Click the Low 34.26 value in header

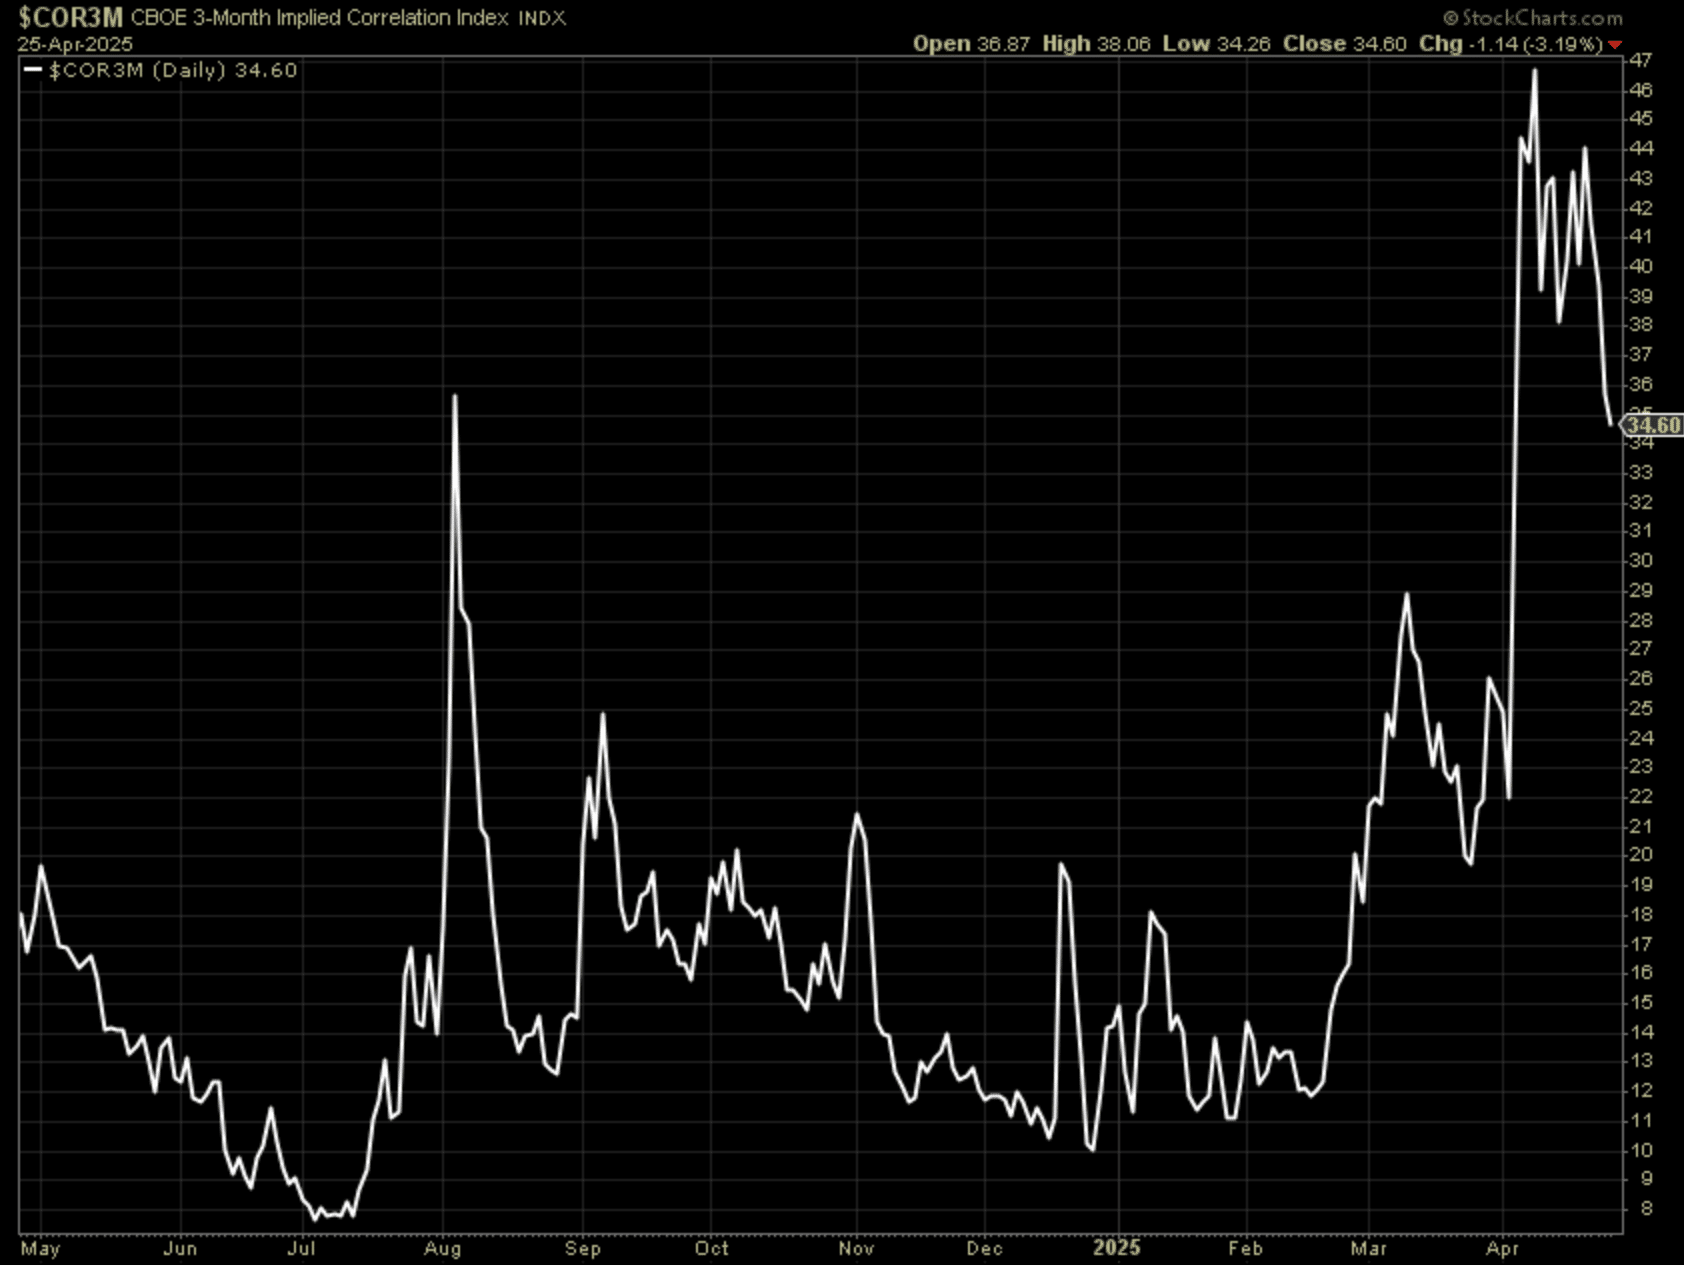click(x=1216, y=44)
